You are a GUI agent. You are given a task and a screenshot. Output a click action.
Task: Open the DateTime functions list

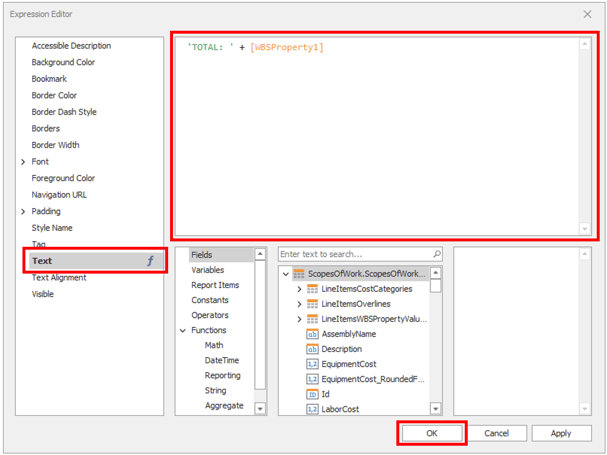[x=222, y=360]
